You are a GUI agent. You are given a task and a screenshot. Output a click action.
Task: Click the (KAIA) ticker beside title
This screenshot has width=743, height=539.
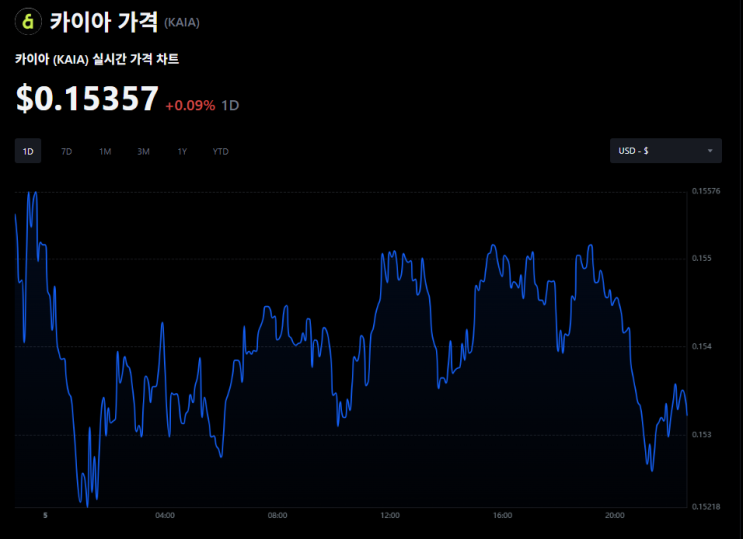click(x=181, y=22)
